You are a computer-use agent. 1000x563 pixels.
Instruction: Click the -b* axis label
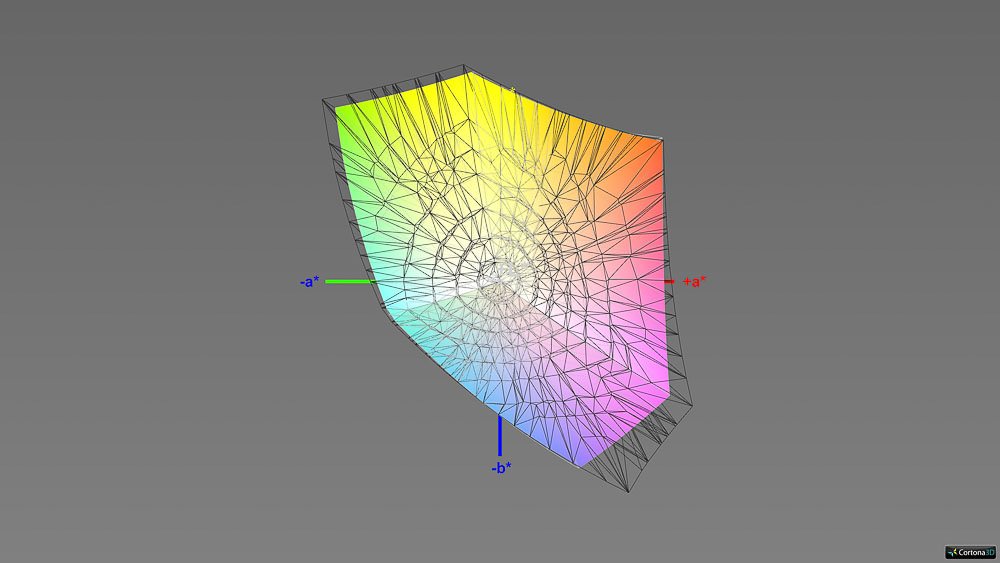(x=501, y=468)
